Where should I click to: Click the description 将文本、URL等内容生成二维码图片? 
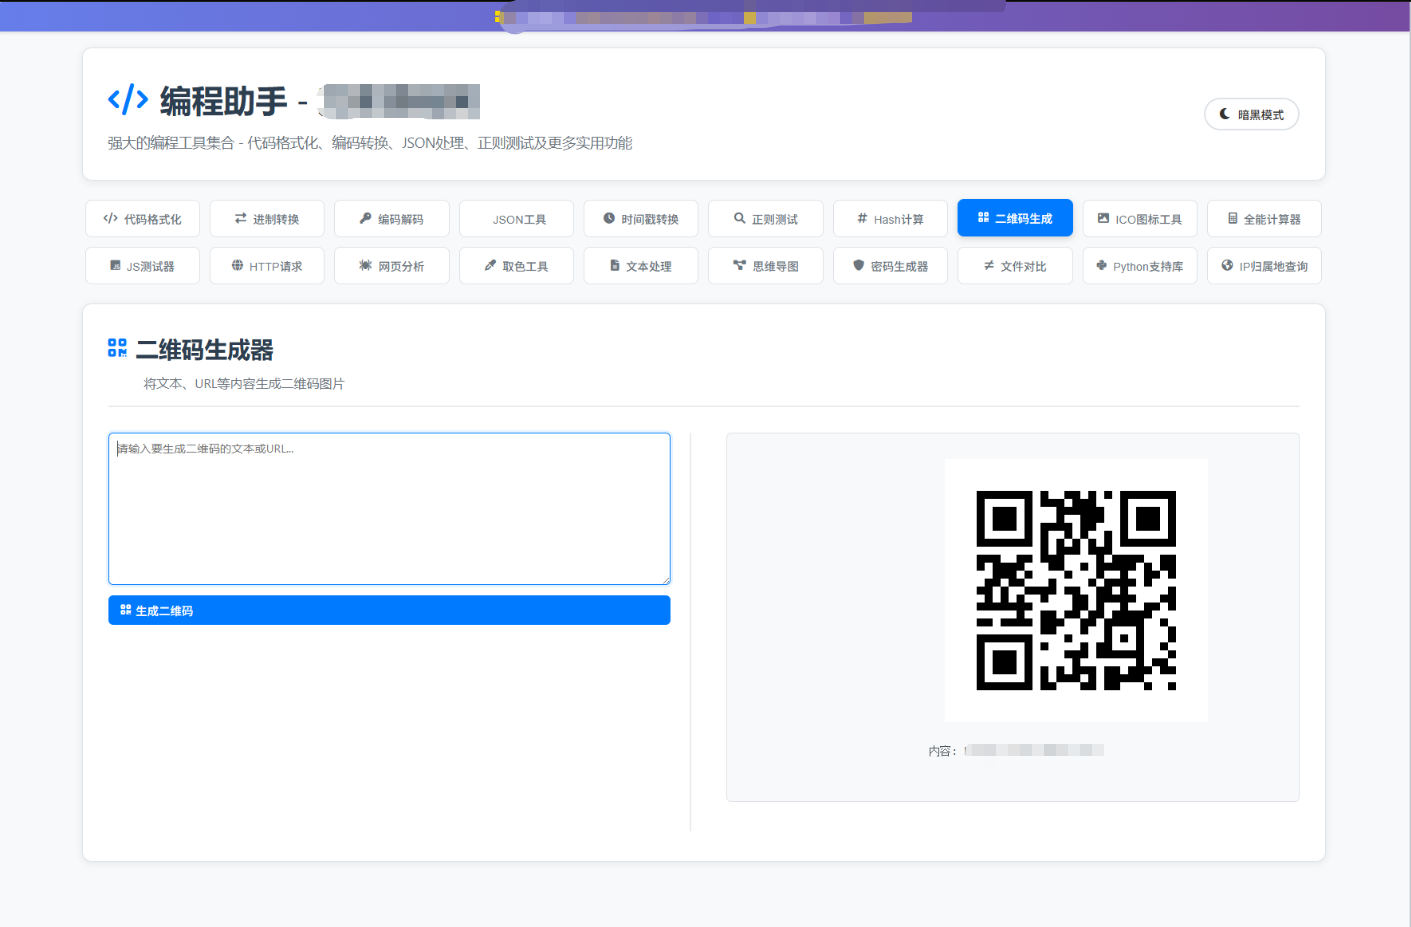tap(244, 384)
